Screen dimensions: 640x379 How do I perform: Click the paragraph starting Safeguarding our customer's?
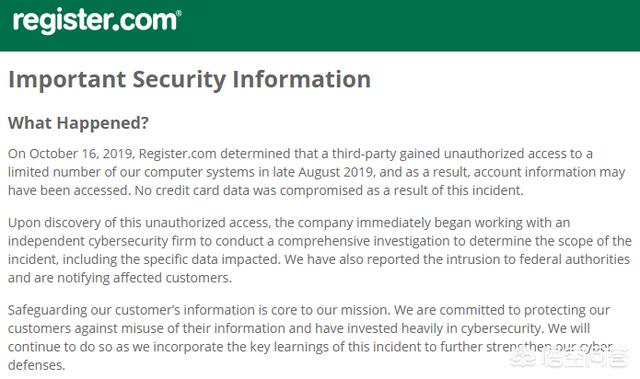point(310,337)
